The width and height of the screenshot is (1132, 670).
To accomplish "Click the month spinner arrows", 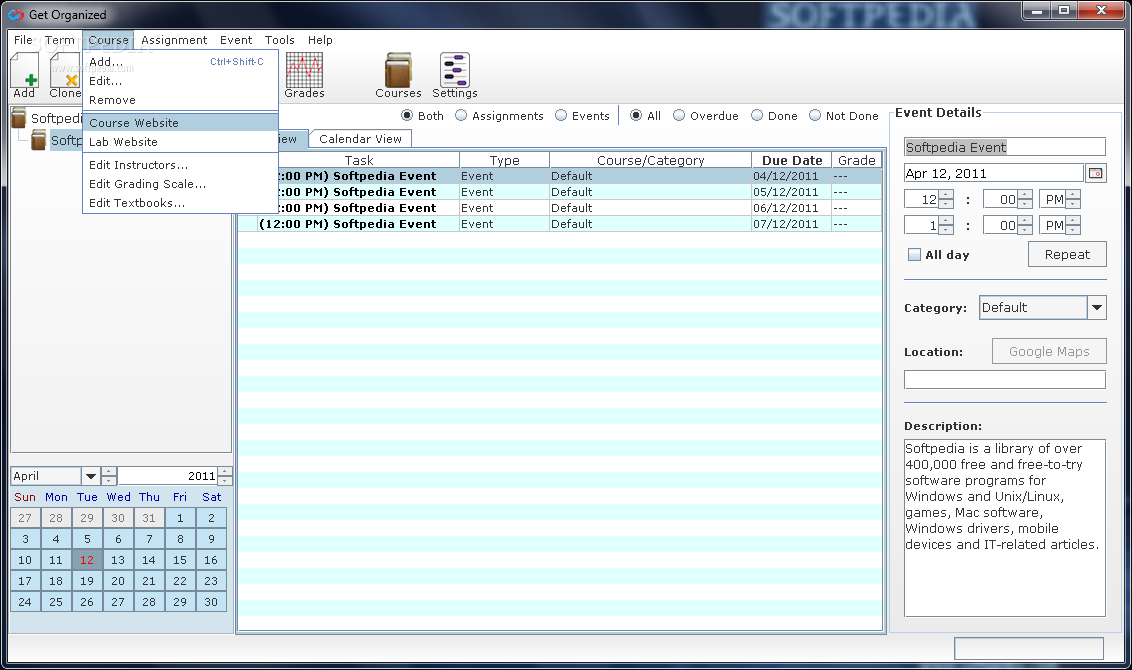I will [109, 476].
